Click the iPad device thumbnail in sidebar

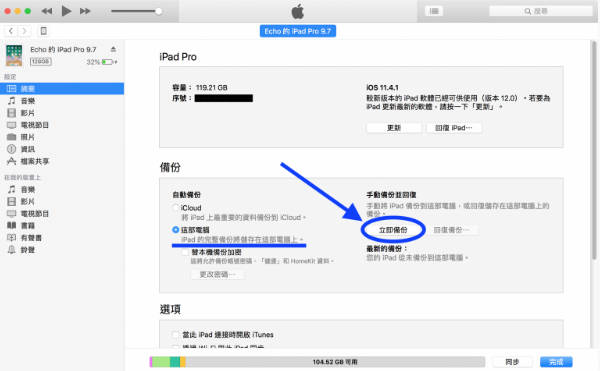(14, 55)
